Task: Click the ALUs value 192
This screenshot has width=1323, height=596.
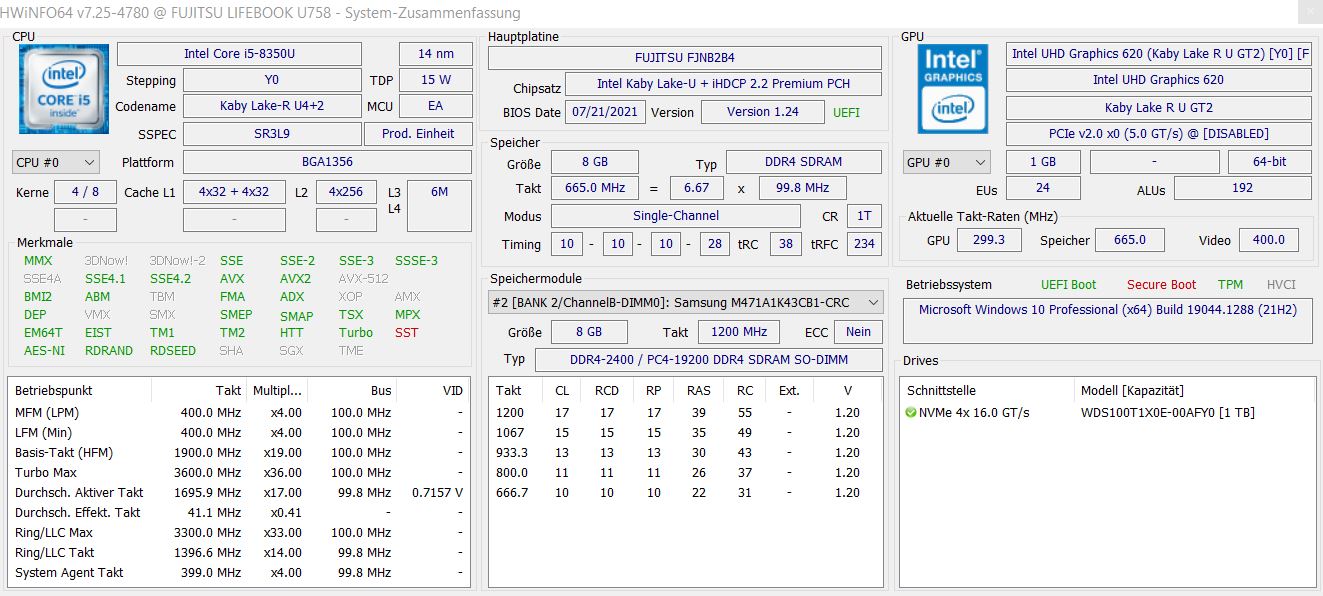Action: [1242, 188]
